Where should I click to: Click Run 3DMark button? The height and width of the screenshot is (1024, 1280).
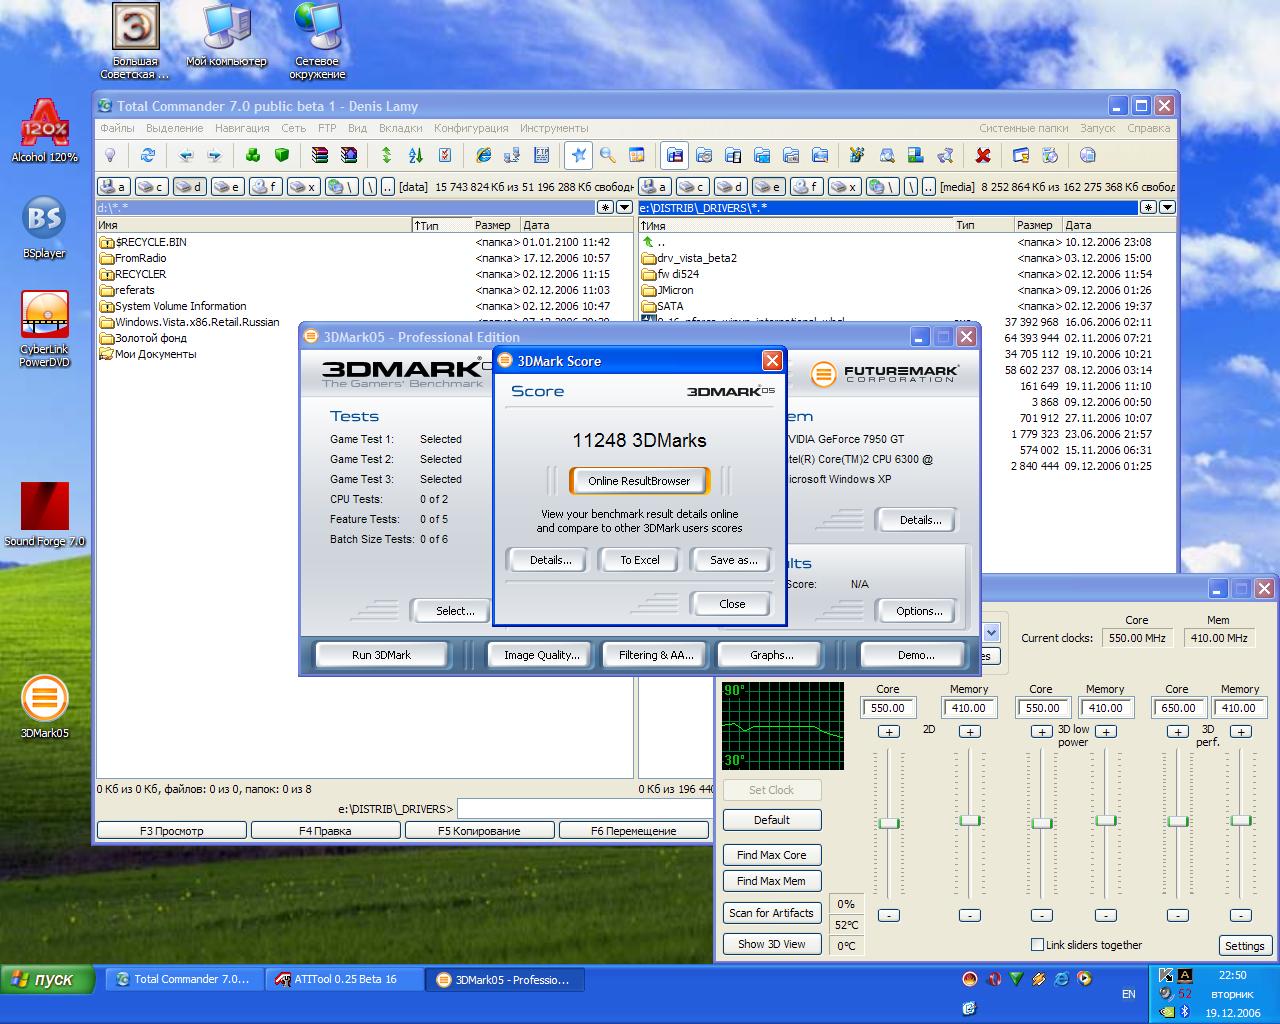[381, 655]
